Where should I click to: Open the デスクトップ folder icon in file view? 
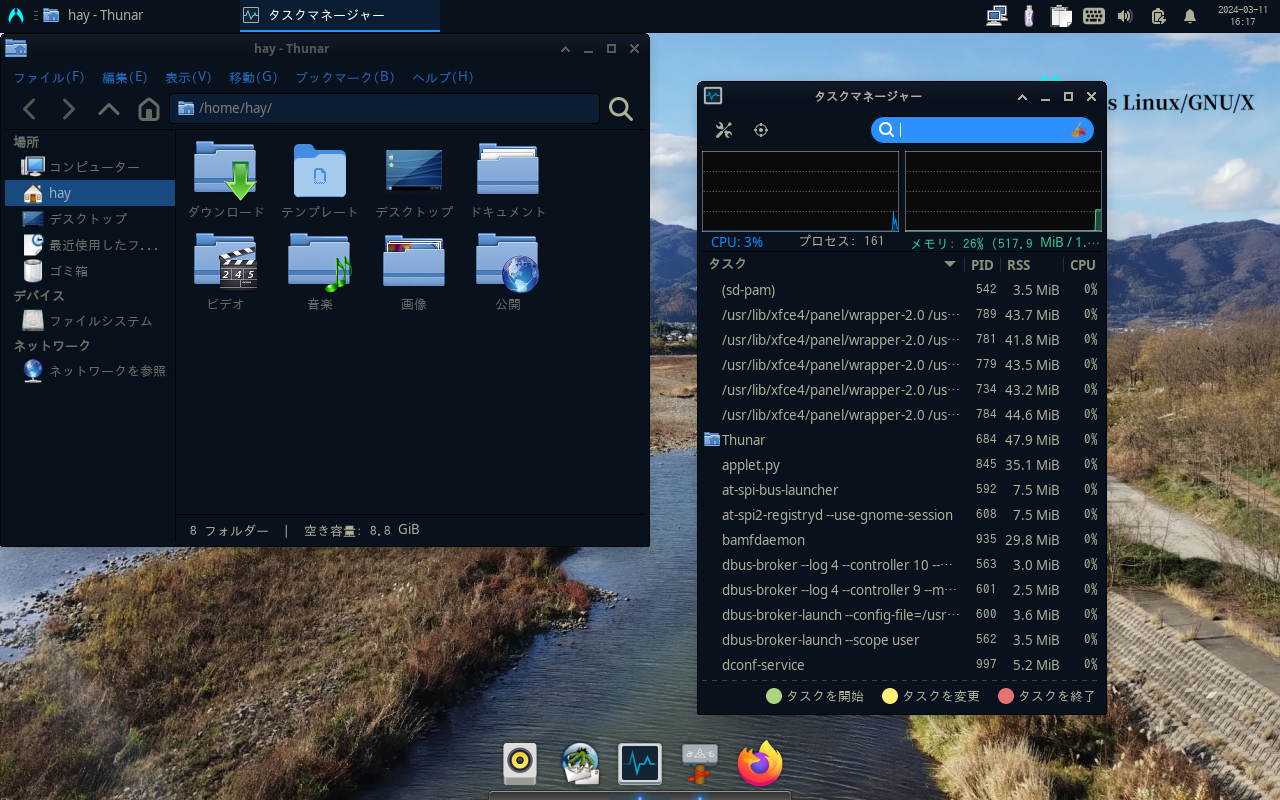(414, 180)
